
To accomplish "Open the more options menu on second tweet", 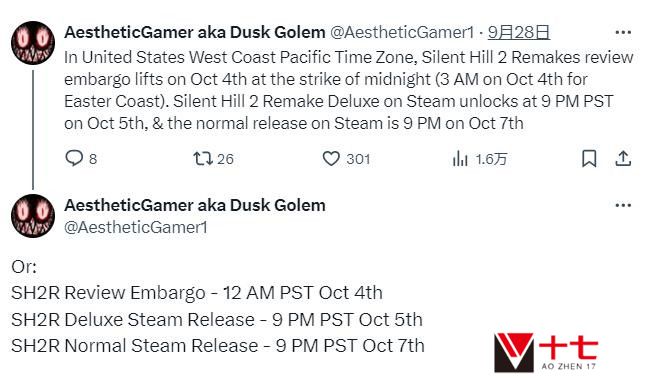I will pyautogui.click(x=623, y=205).
